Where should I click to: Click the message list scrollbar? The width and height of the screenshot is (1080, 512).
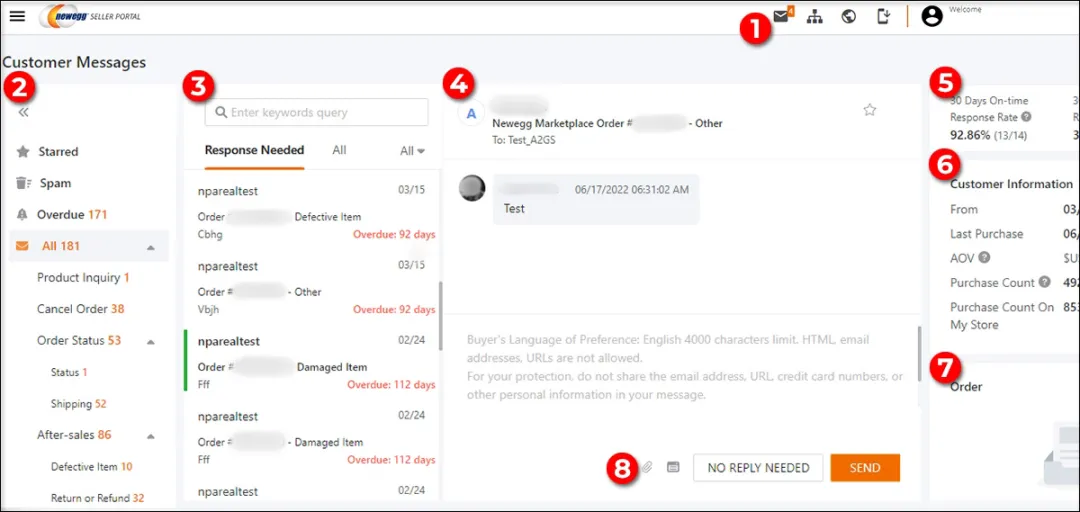440,315
